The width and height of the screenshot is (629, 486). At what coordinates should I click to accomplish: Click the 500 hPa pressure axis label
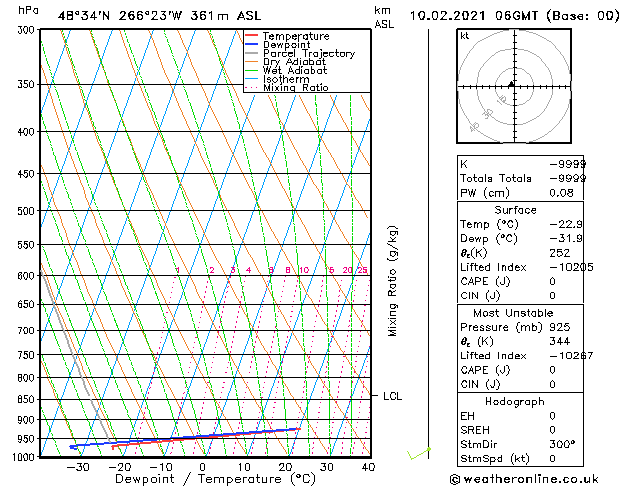point(26,211)
